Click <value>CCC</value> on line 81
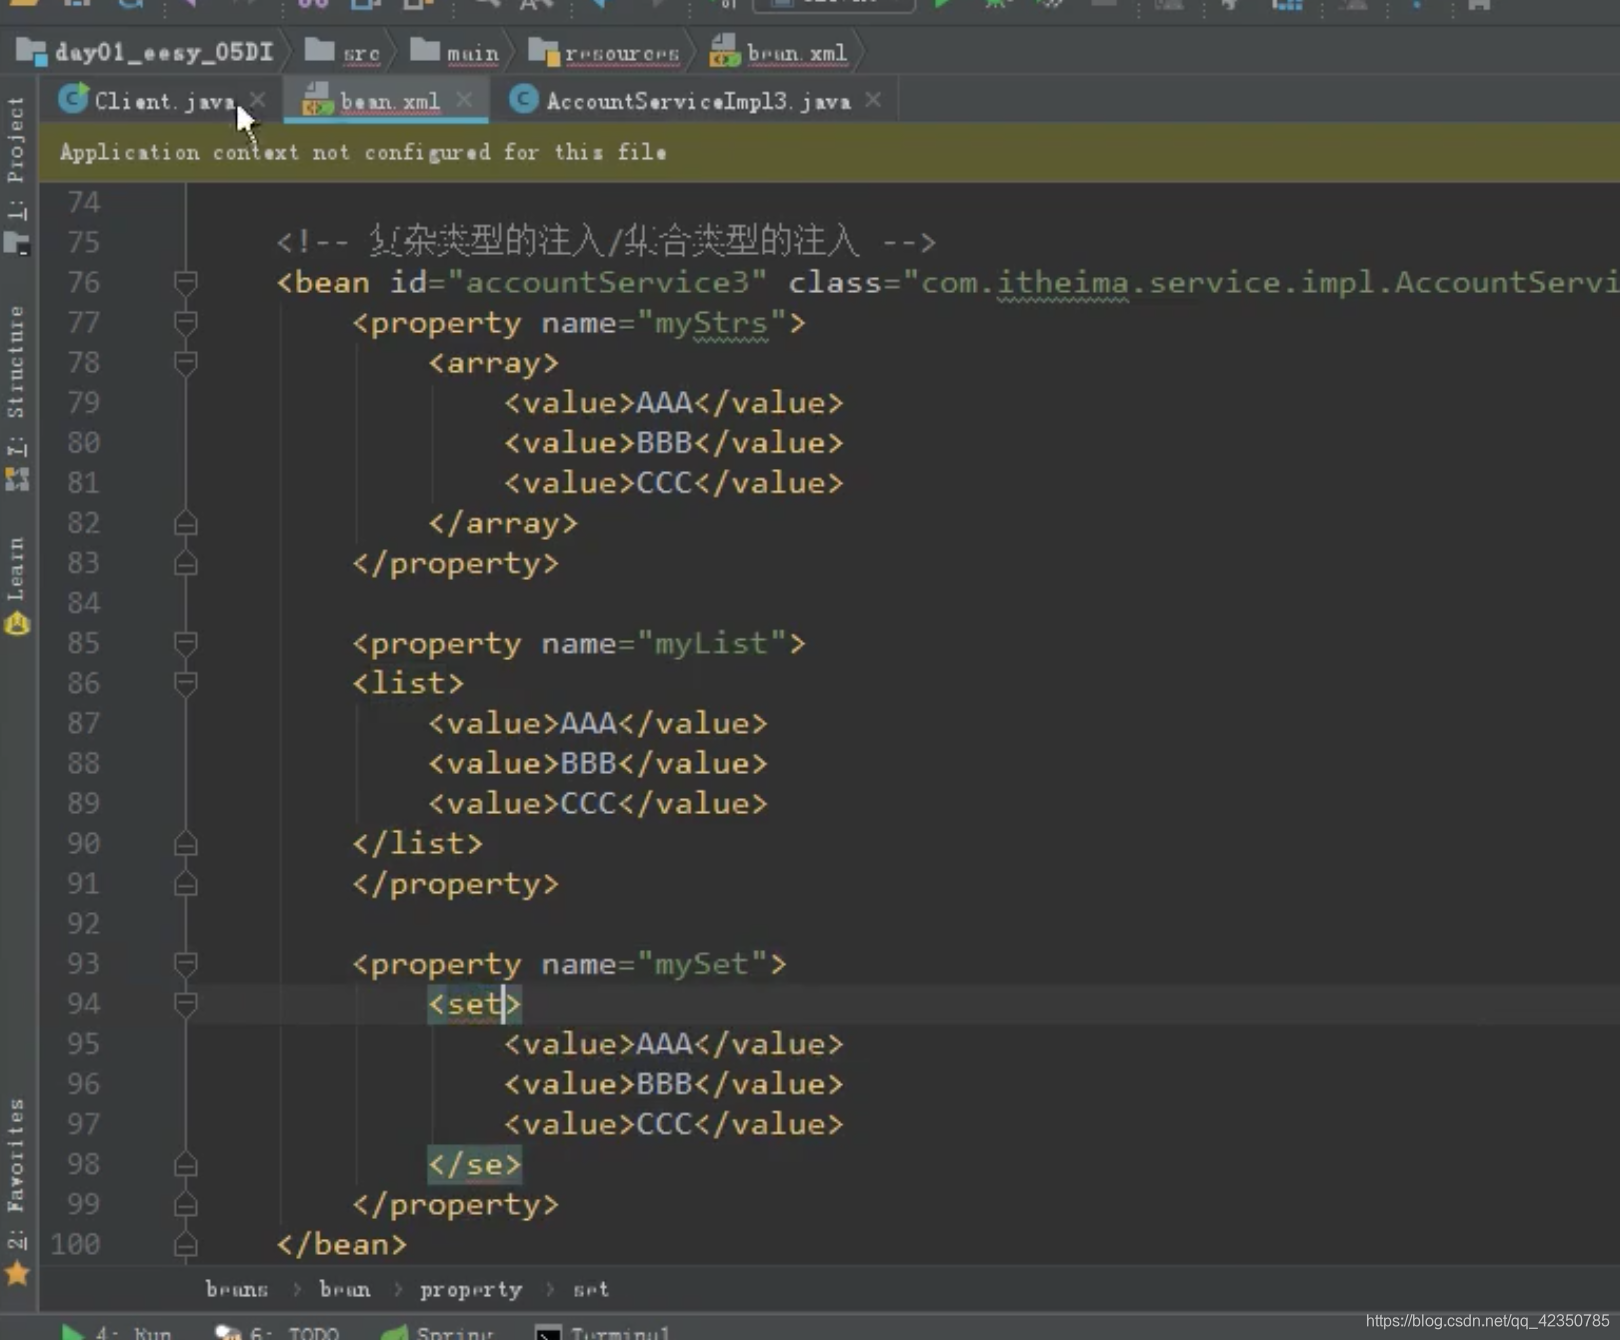 pos(673,483)
